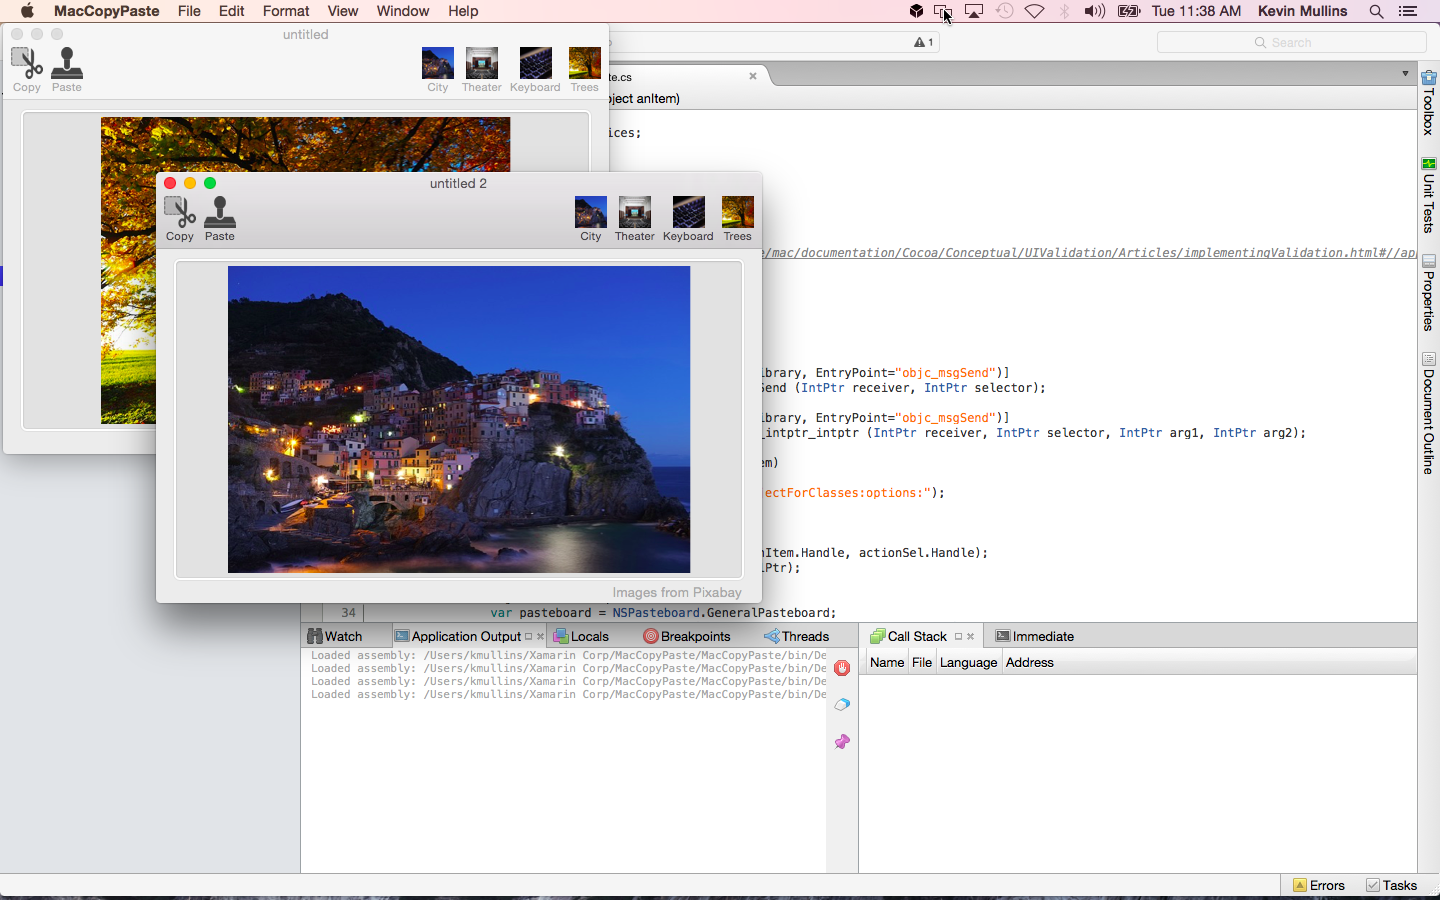Screen dimensions: 1440x900
Task: Stop output with the red hand icon
Action: pyautogui.click(x=842, y=668)
